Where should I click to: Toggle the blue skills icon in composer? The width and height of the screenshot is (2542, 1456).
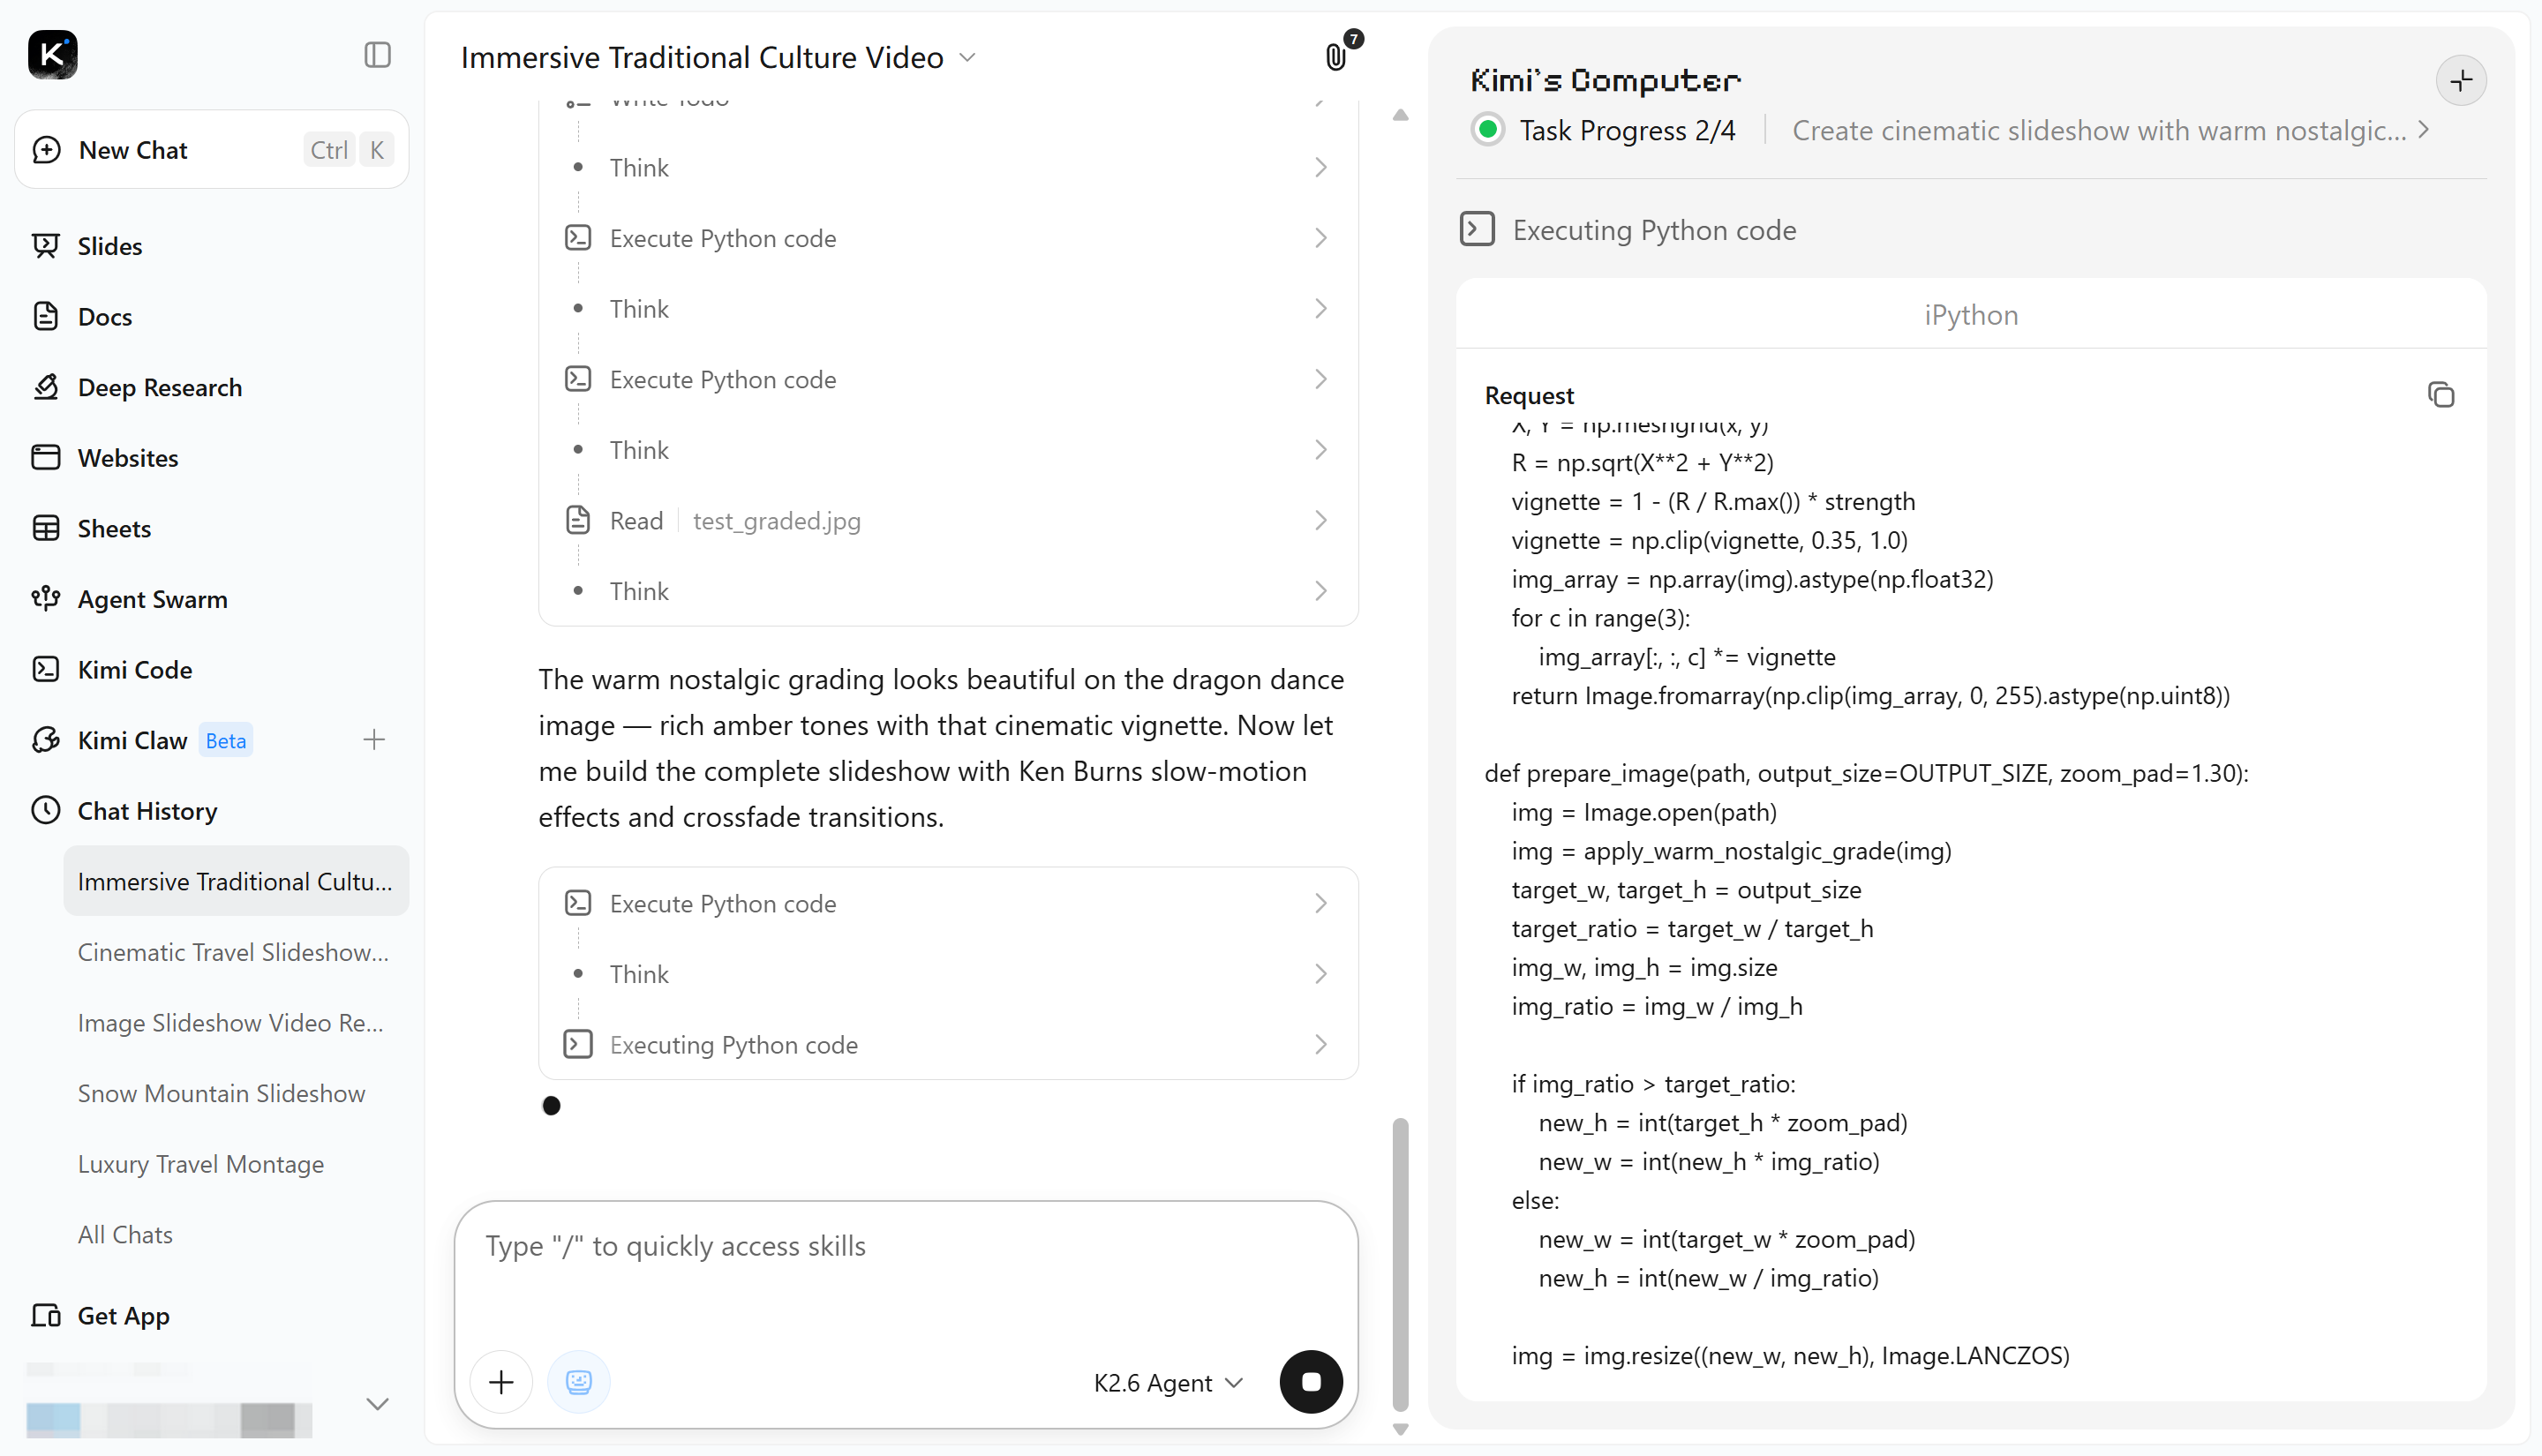tap(579, 1383)
